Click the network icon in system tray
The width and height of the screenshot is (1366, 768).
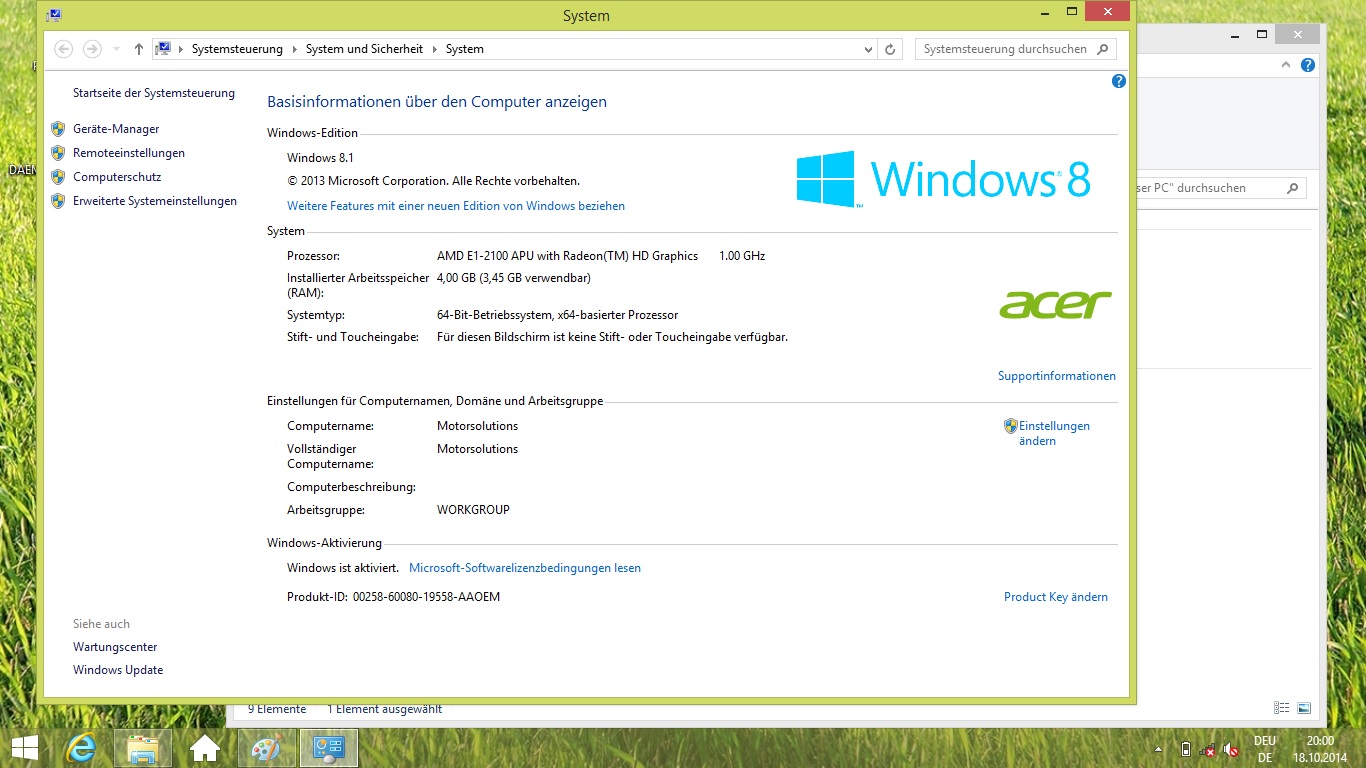tap(1208, 749)
